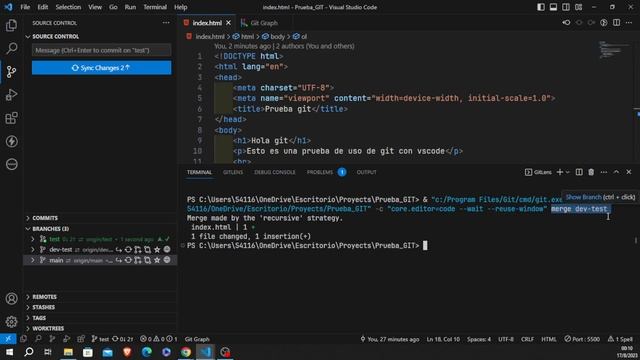This screenshot has height=360, width=640.
Task: Open Chrome from the Windows taskbar
Action: click(x=186, y=352)
